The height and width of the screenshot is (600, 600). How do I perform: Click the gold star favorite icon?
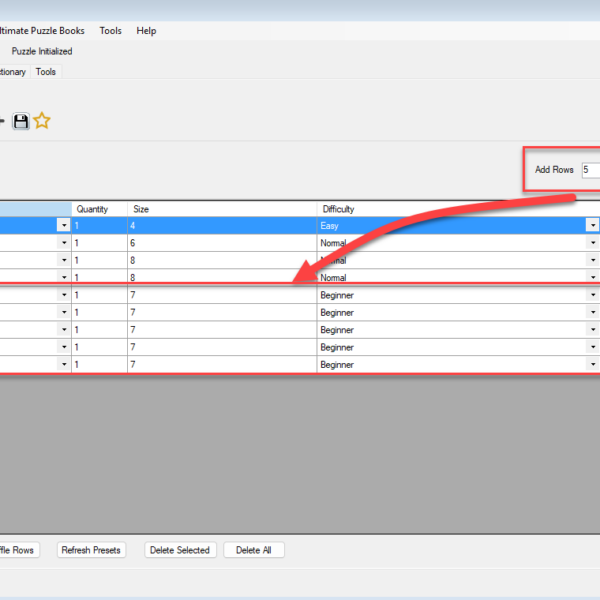click(42, 121)
